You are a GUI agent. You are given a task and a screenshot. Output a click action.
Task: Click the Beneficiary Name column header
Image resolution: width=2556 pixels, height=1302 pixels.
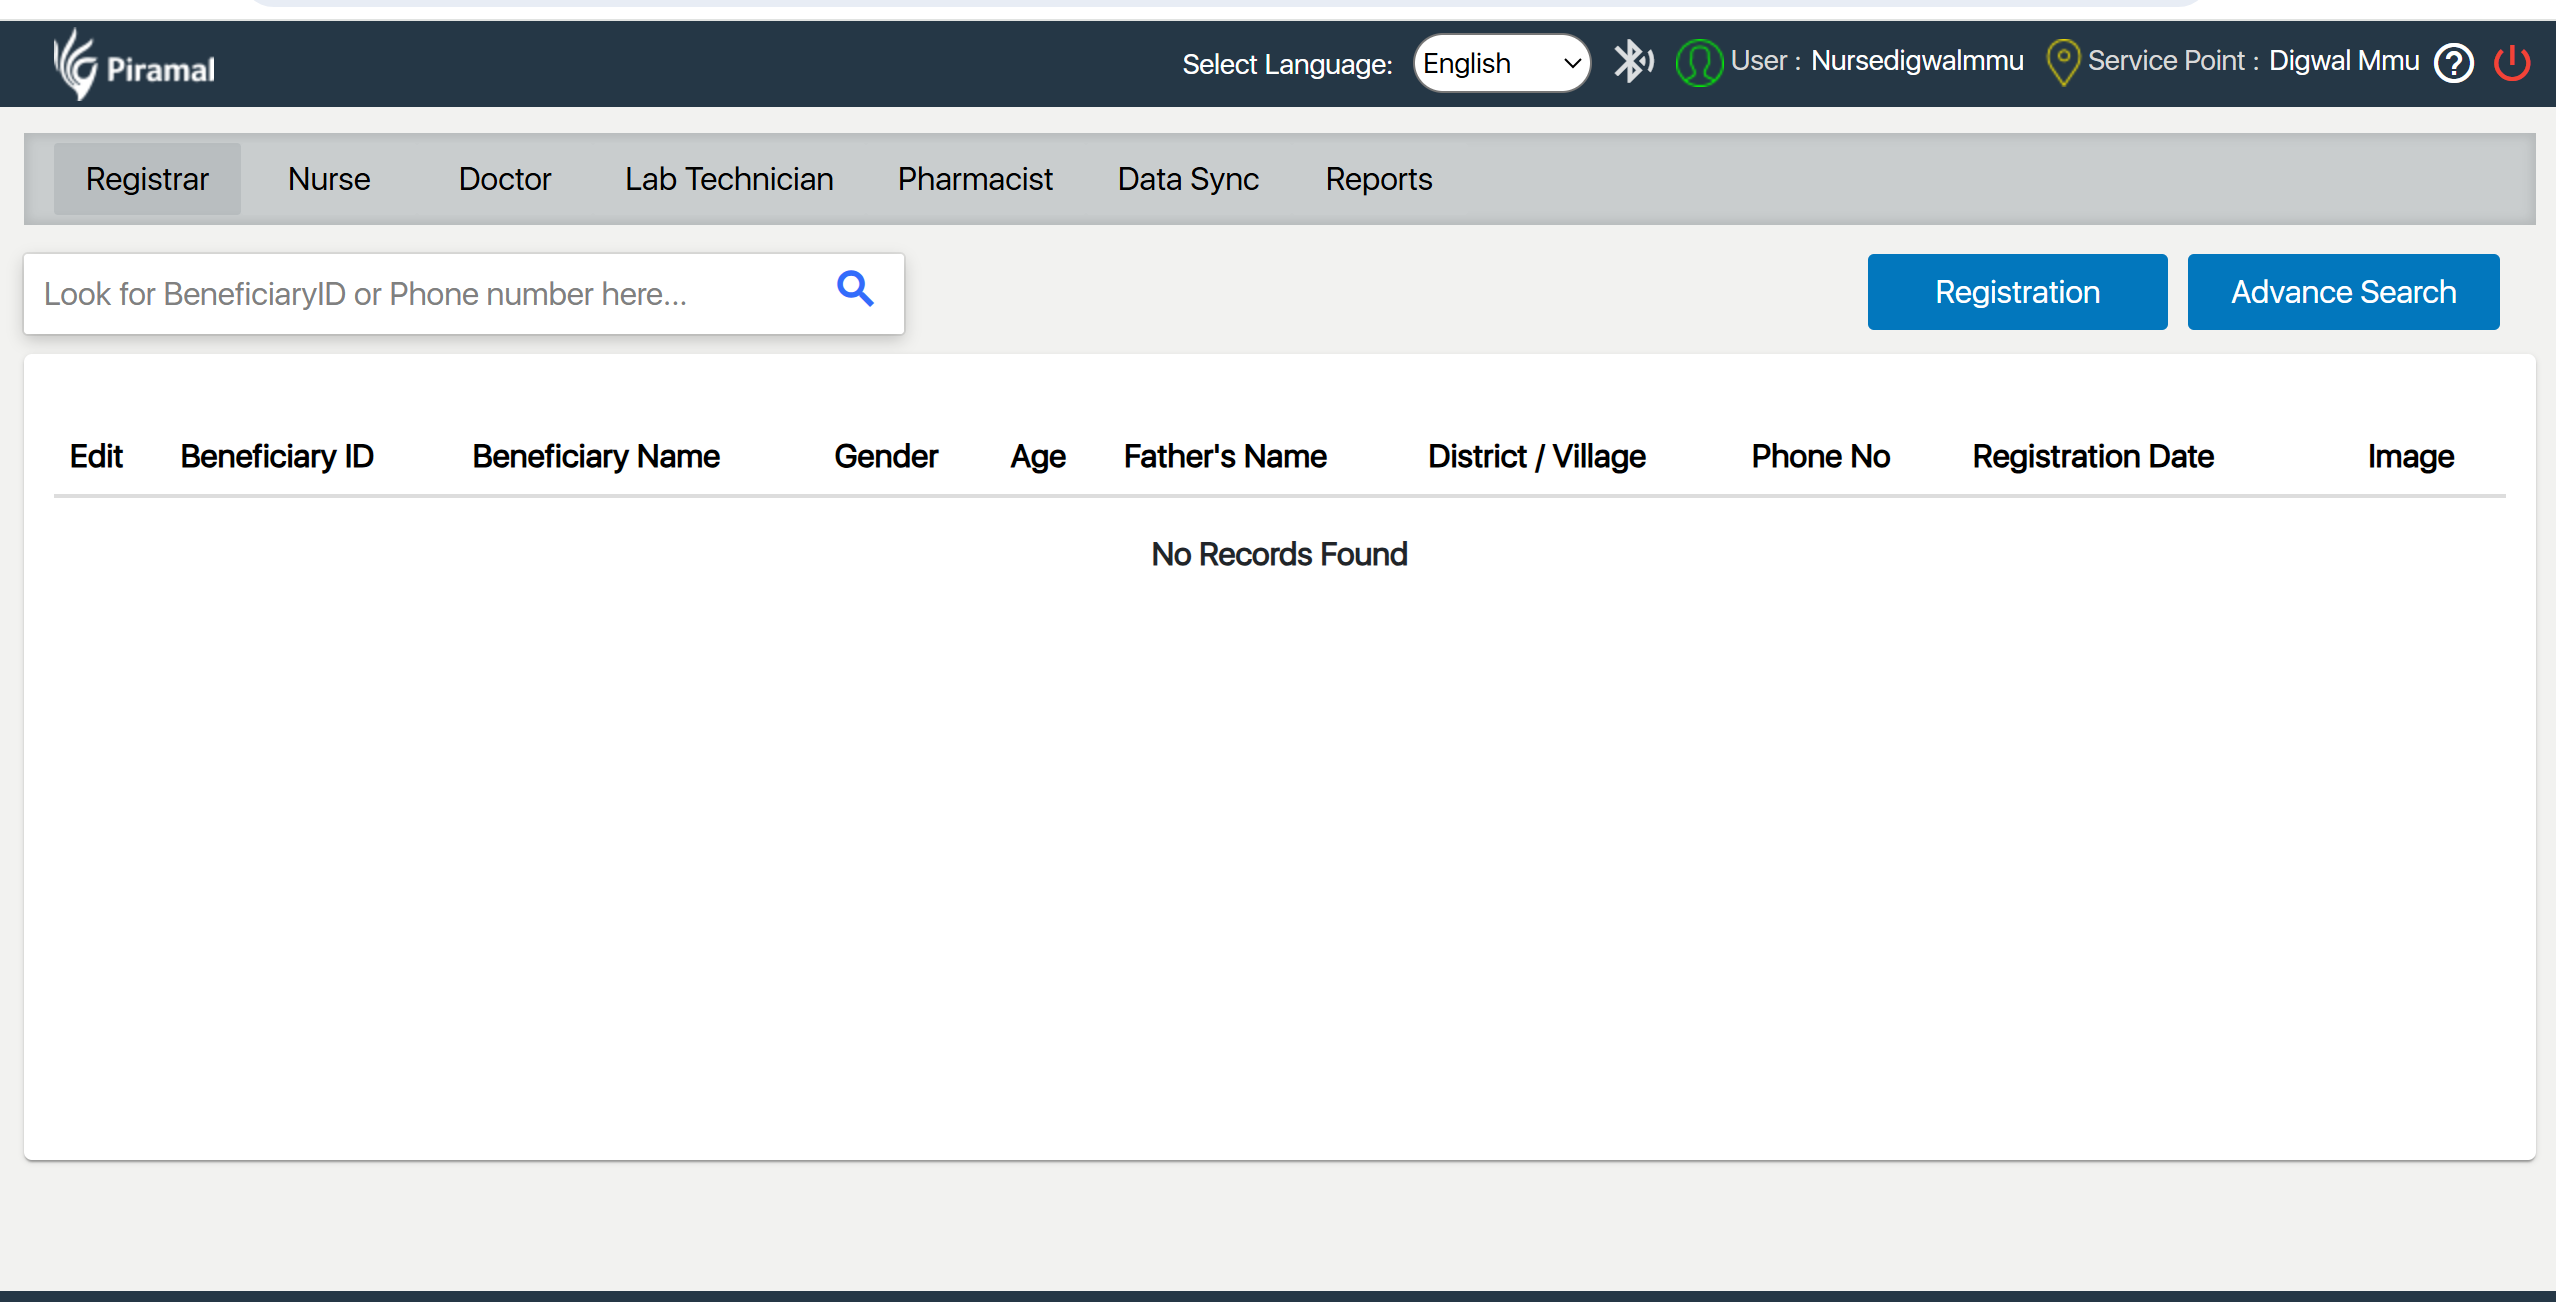[x=596, y=457]
